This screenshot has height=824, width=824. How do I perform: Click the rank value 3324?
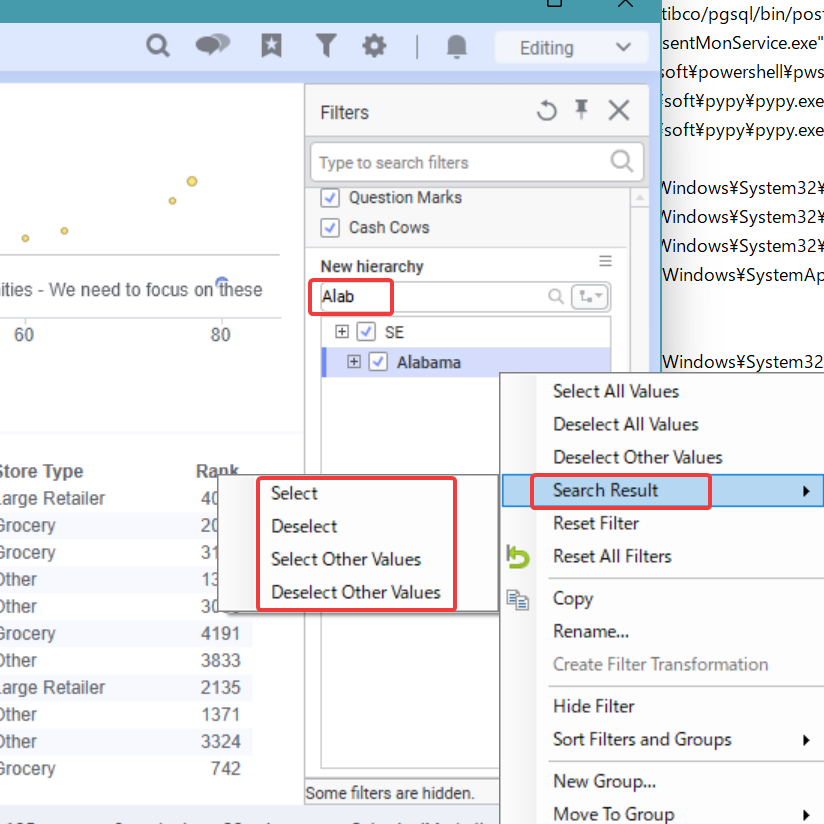point(220,742)
